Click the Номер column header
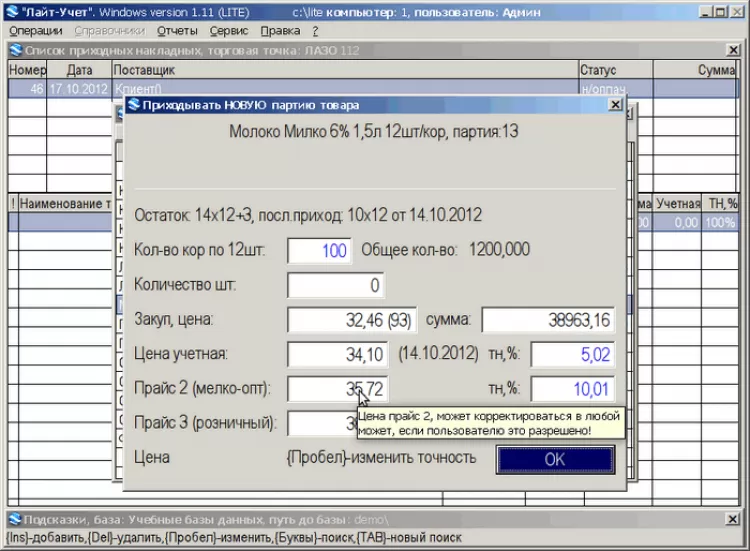This screenshot has width=750, height=551. tap(27, 70)
